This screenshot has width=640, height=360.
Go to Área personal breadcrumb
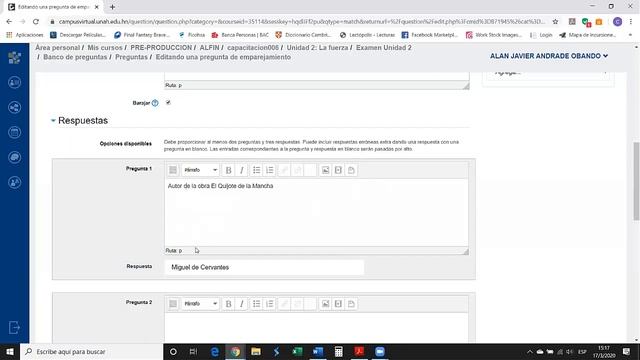pyautogui.click(x=58, y=48)
